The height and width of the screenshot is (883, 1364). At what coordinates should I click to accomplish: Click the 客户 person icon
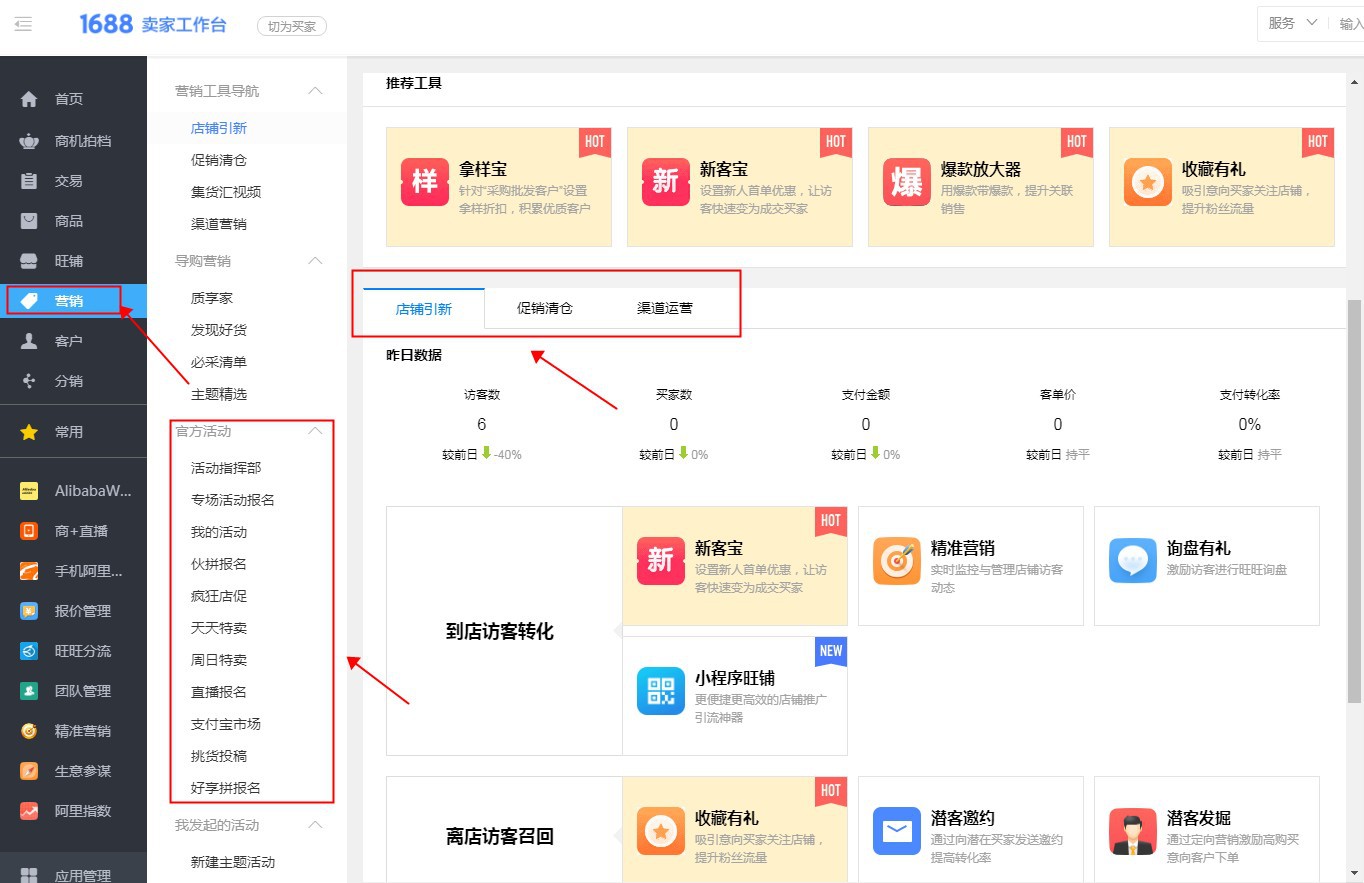[x=29, y=341]
